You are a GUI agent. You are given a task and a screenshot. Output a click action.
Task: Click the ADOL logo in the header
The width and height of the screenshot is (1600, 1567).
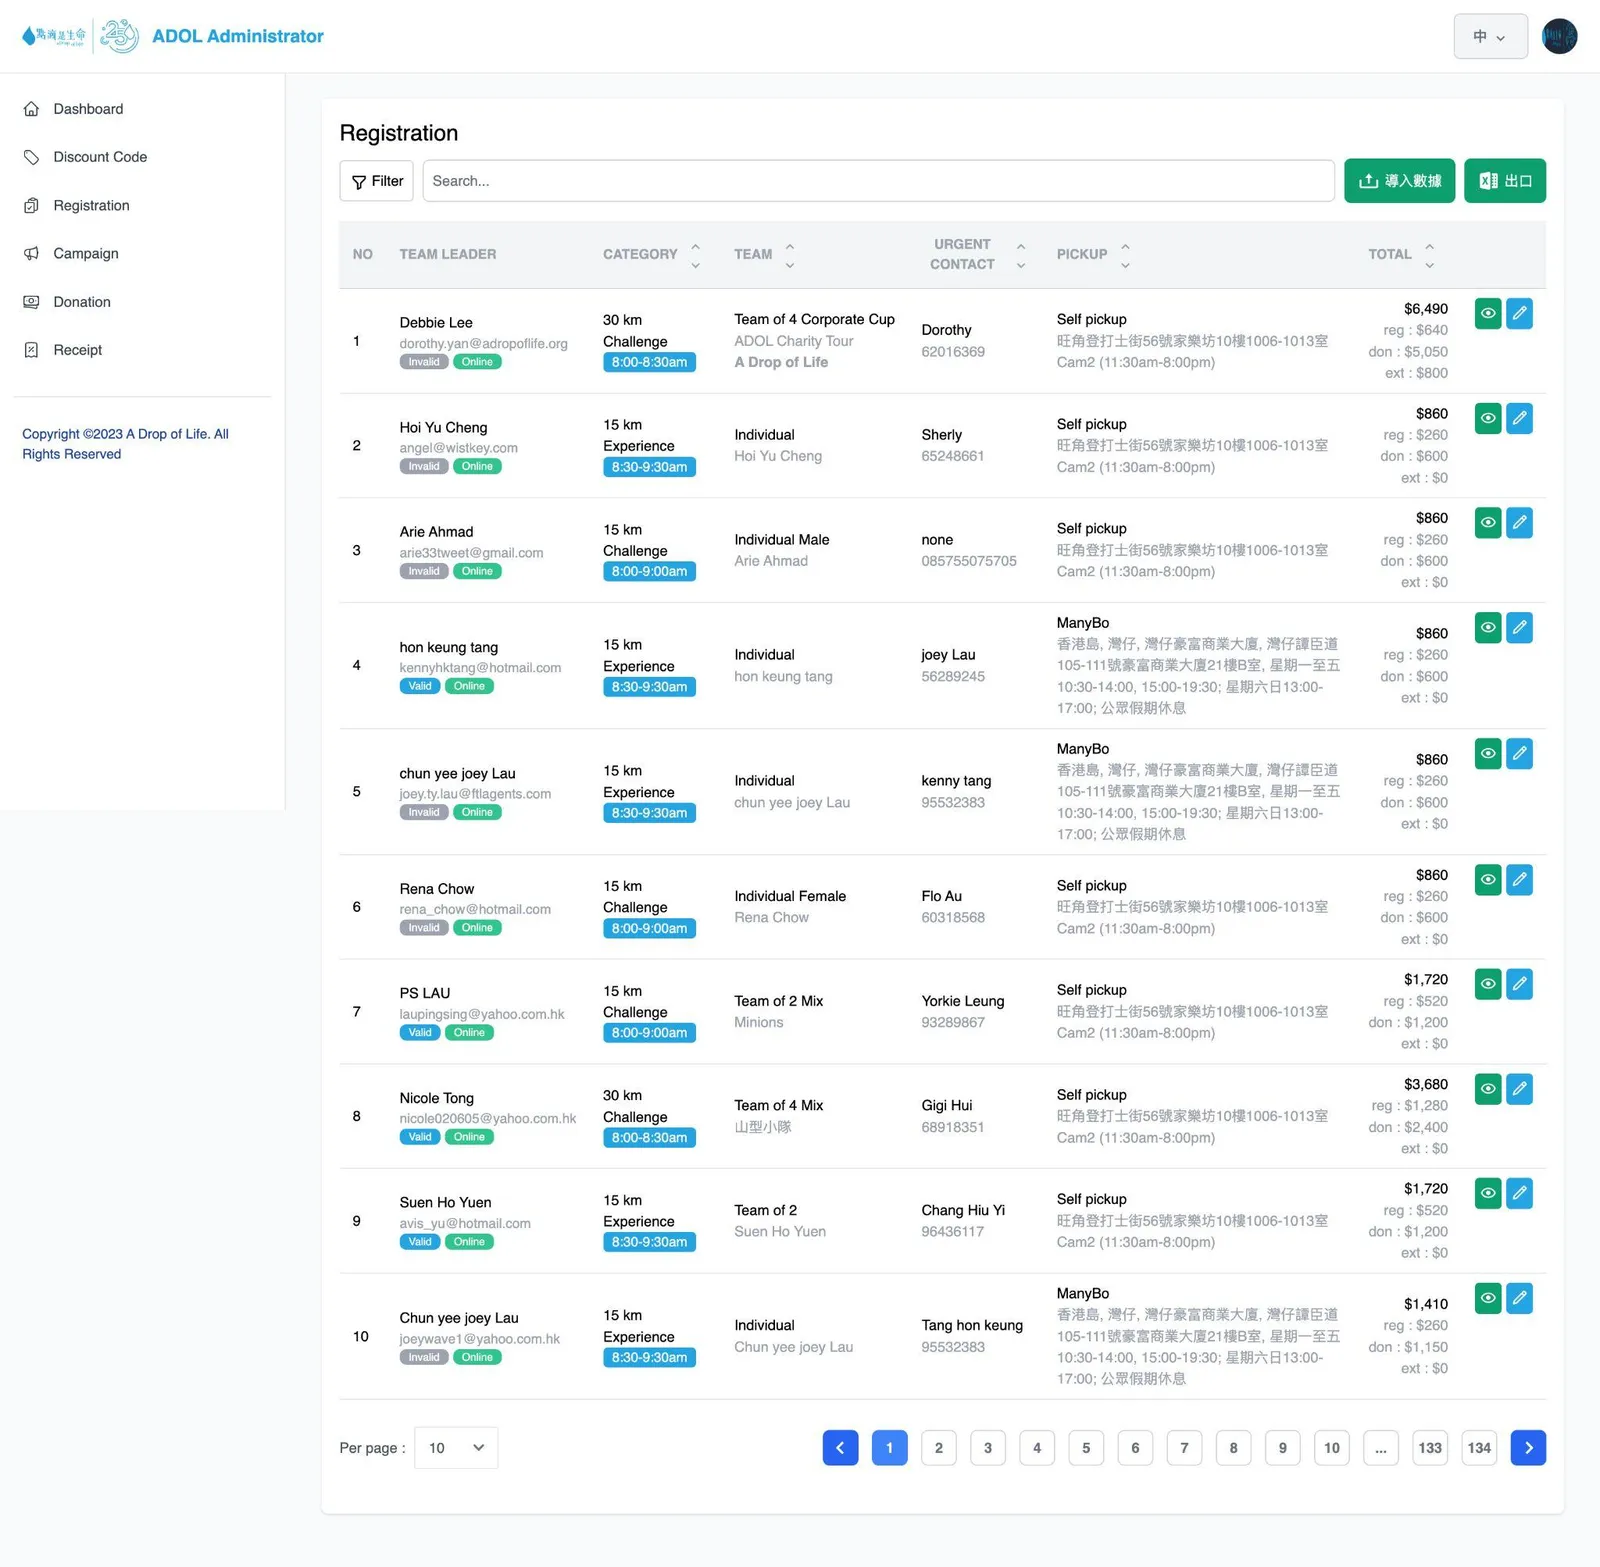point(80,36)
